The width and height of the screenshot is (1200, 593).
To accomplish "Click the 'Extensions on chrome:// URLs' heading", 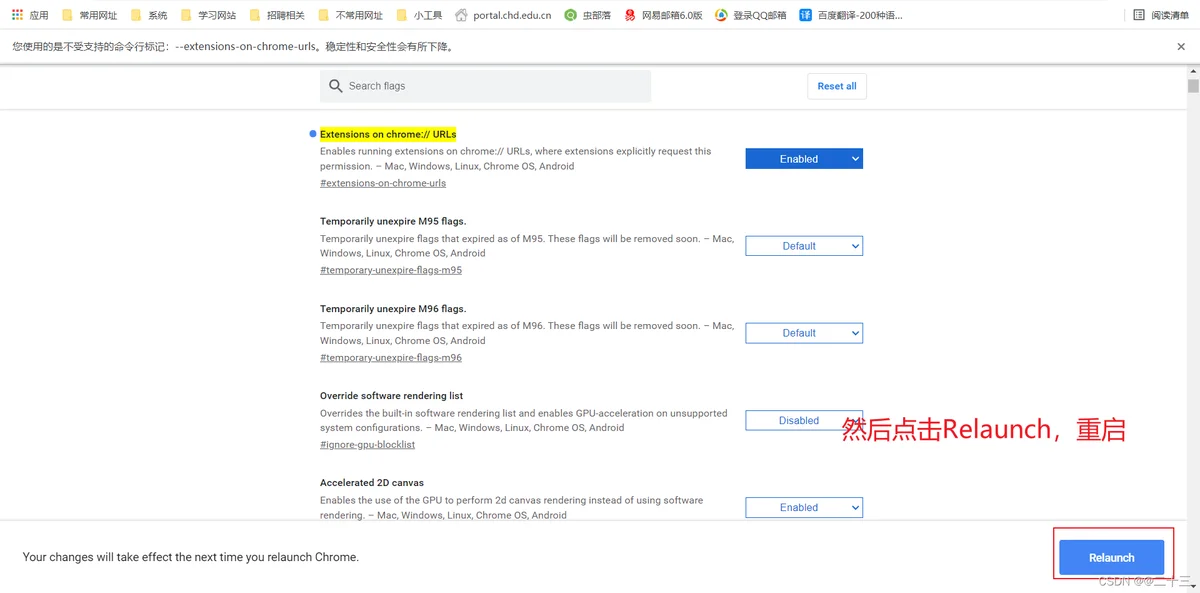I will (388, 134).
